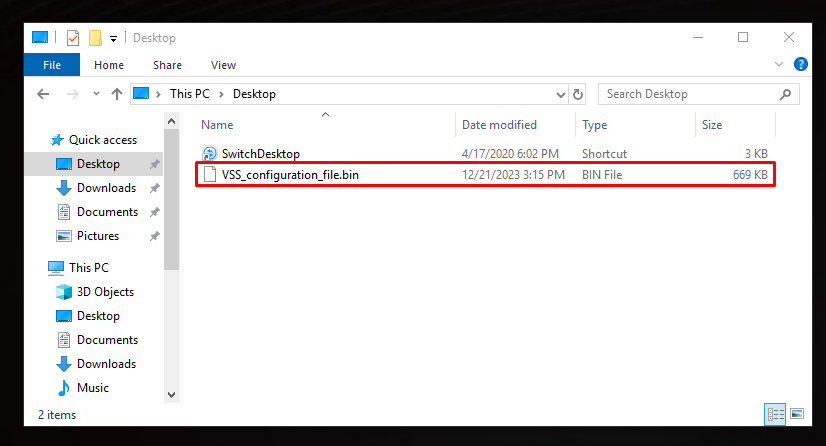
Task: Click the 3D Objects cube icon
Action: (x=64, y=292)
